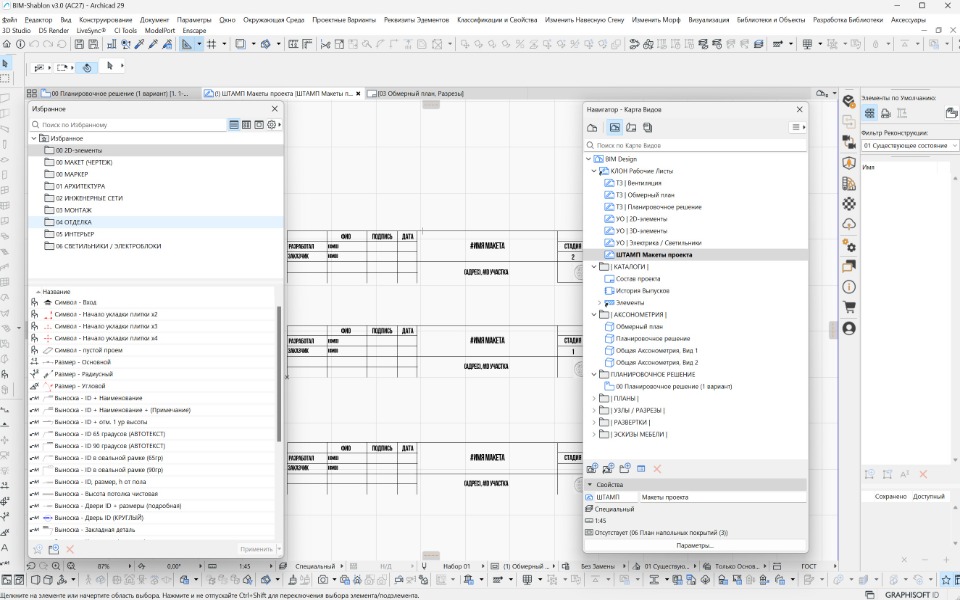
Task: Click the Favorites search field
Action: tap(129, 124)
